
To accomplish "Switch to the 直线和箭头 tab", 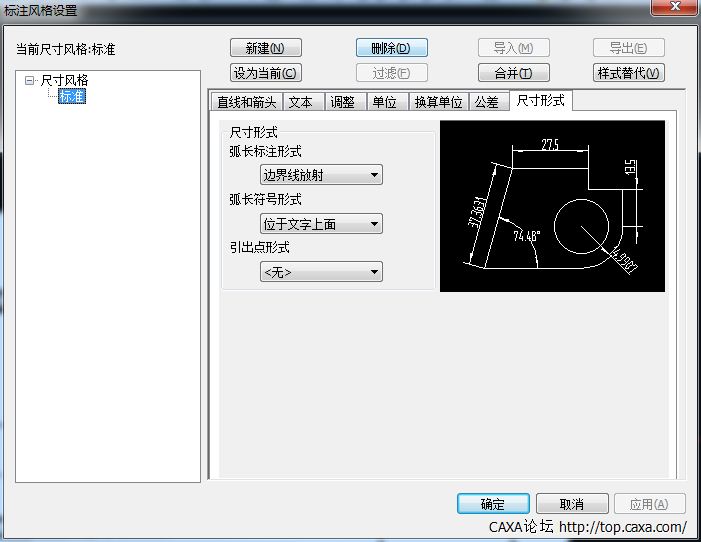I will click(x=247, y=102).
